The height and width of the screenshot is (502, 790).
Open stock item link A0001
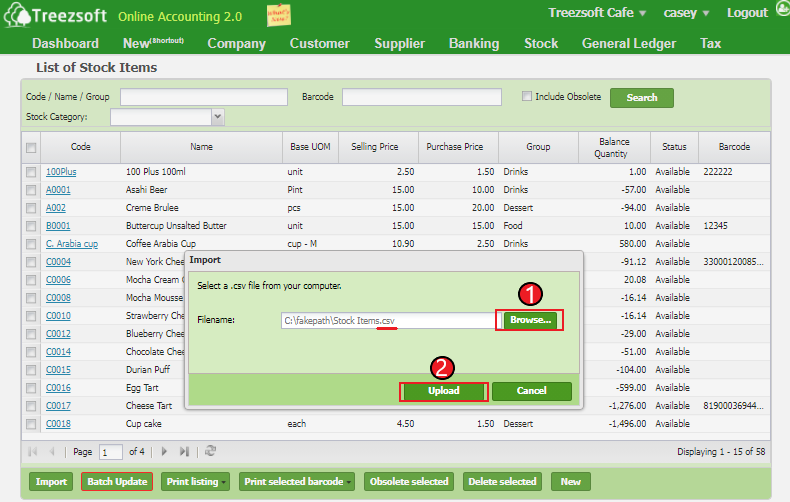tap(58, 190)
